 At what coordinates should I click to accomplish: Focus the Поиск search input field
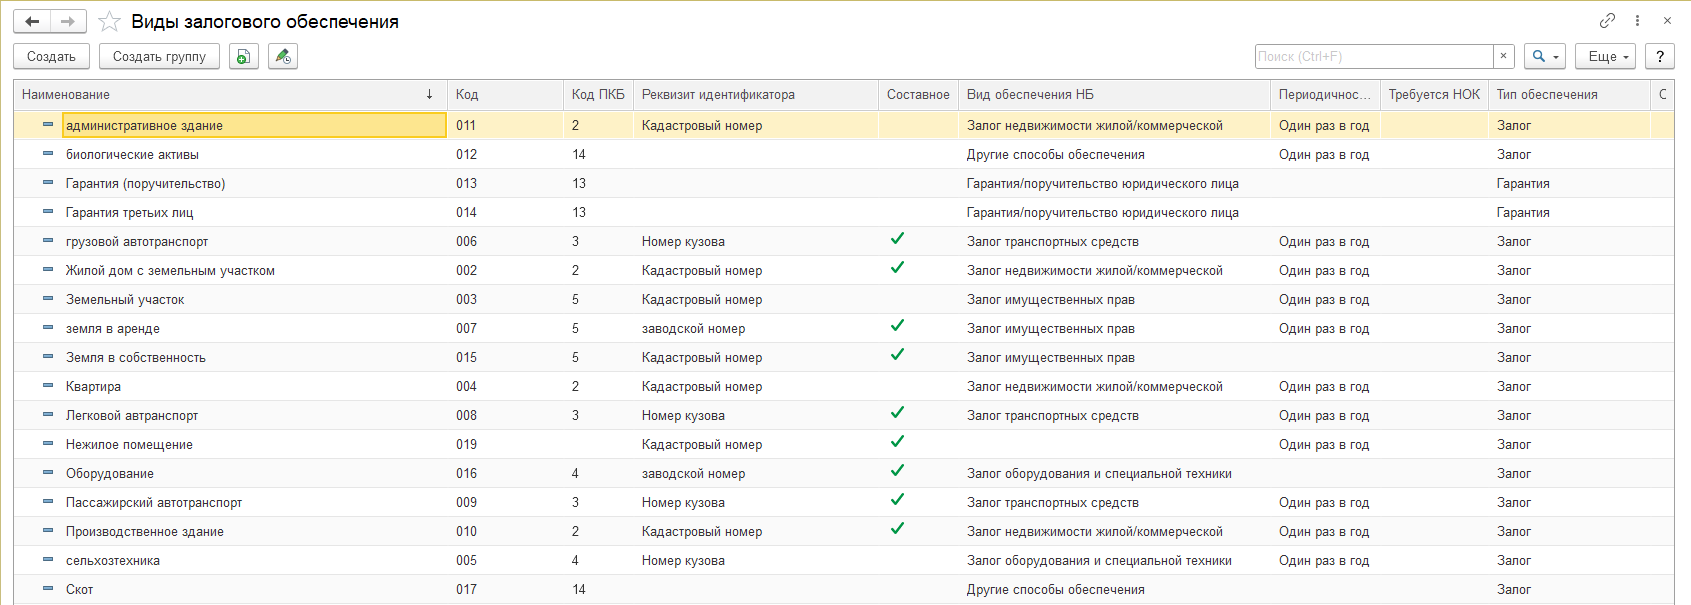tap(1374, 57)
